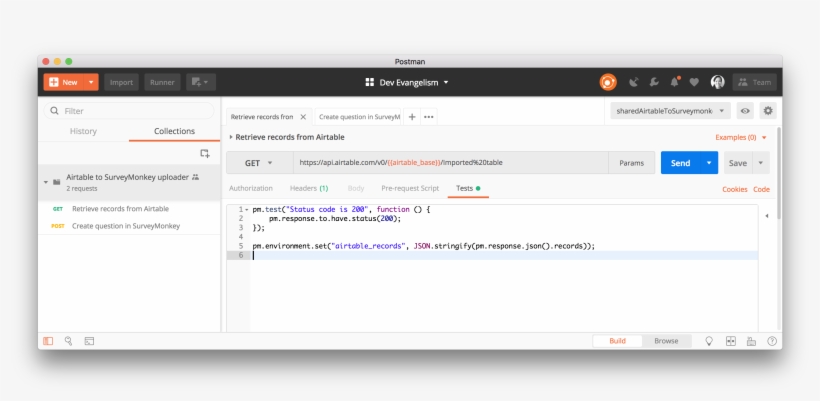The image size is (820, 401).
Task: Open the Find search icon in status bar
Action: coord(69,341)
